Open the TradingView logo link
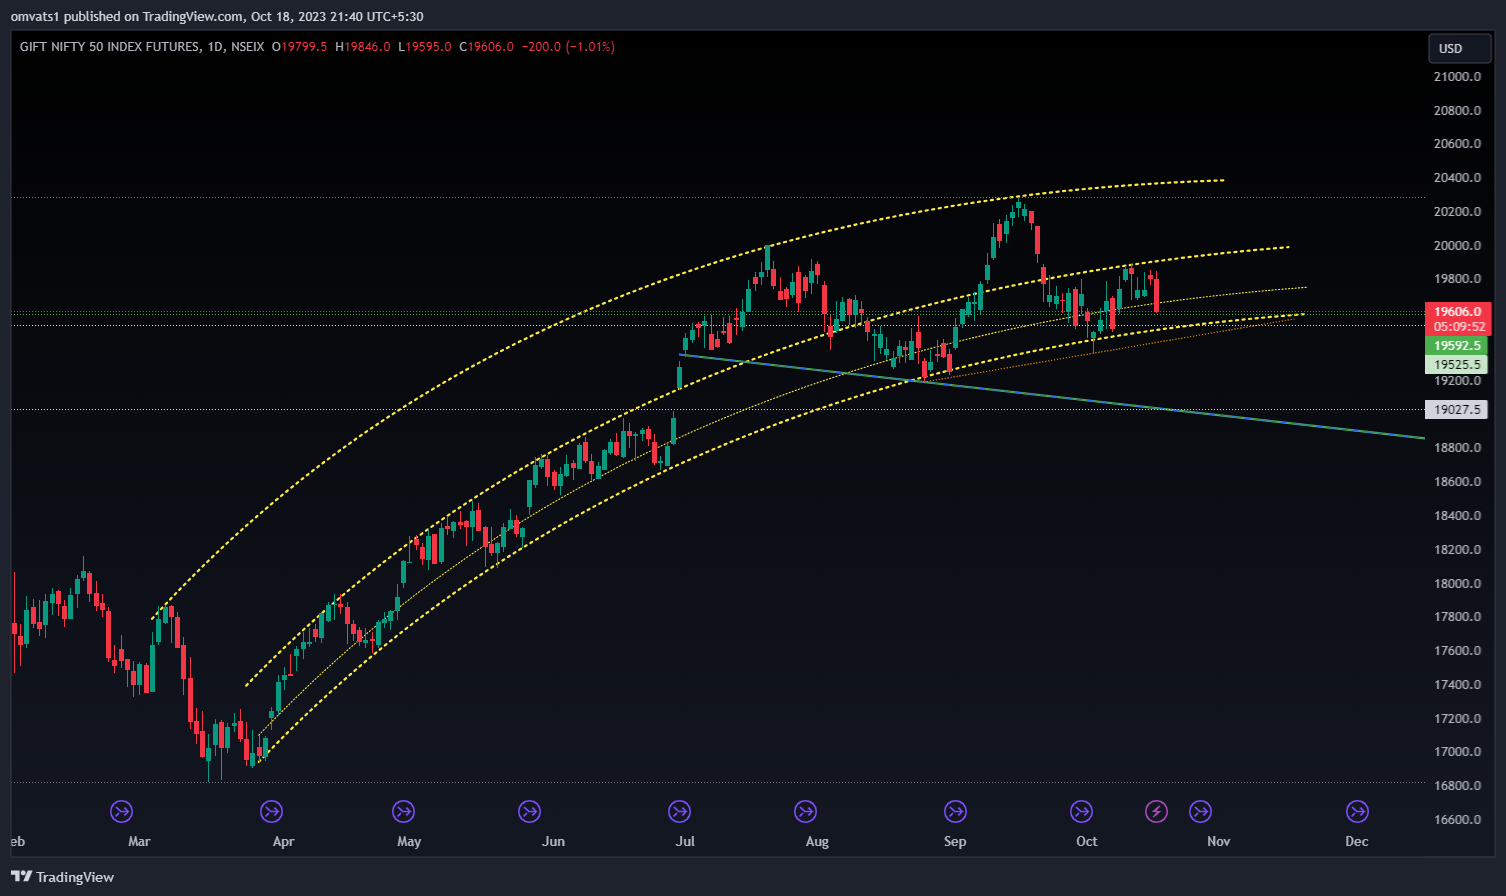Screen dimensions: 1506x896 (x=62, y=877)
